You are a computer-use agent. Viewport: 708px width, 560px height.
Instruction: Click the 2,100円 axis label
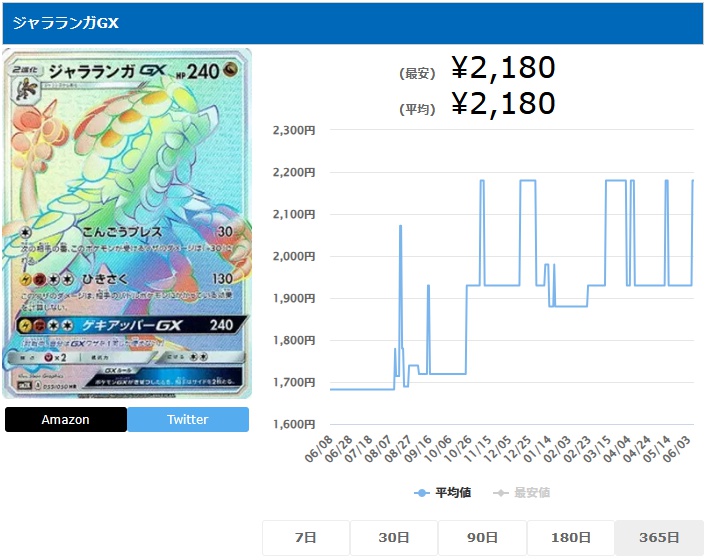tap(294, 215)
